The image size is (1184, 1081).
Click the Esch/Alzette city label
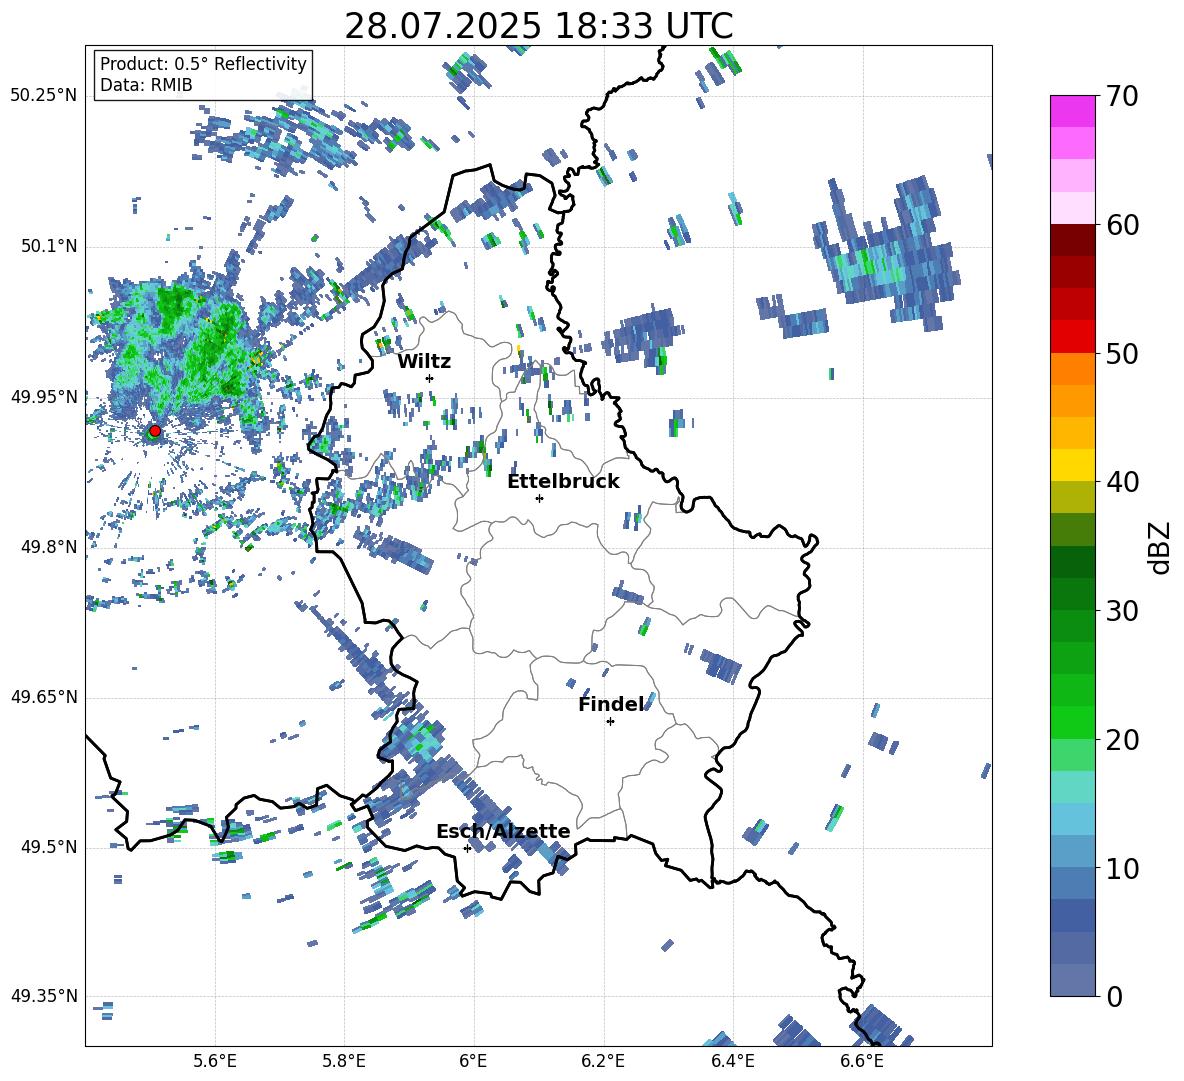[503, 832]
